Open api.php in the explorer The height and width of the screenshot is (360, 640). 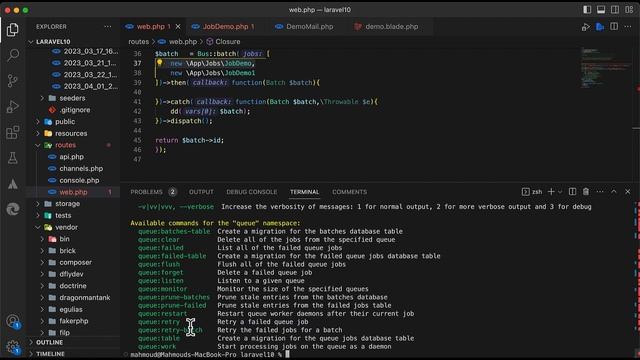coord(71,157)
